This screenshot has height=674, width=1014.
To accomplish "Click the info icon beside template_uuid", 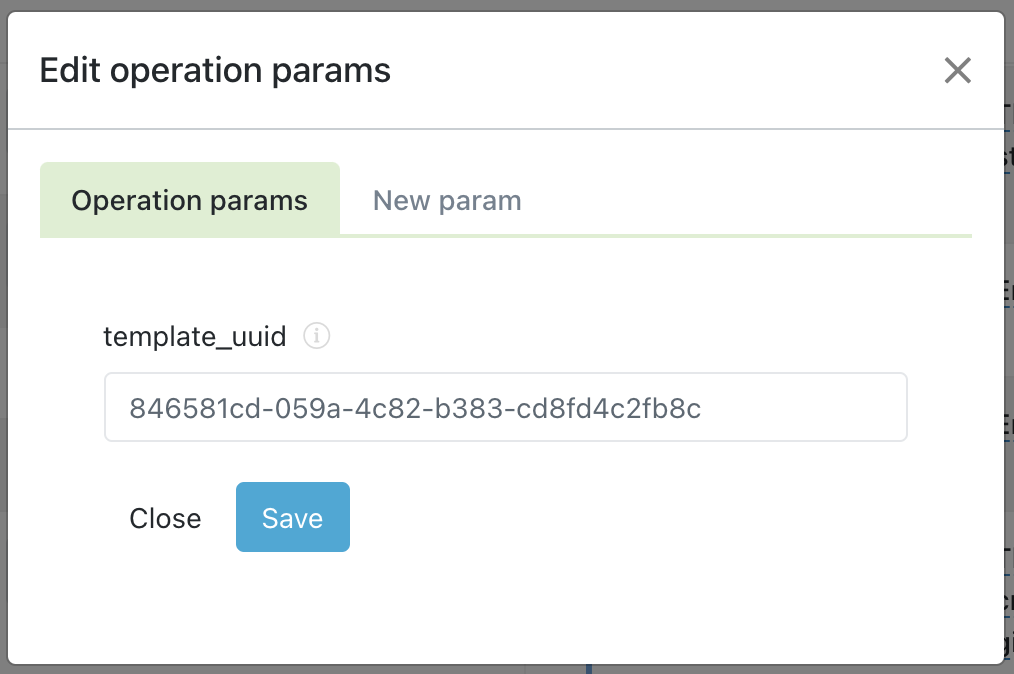I will pos(317,336).
